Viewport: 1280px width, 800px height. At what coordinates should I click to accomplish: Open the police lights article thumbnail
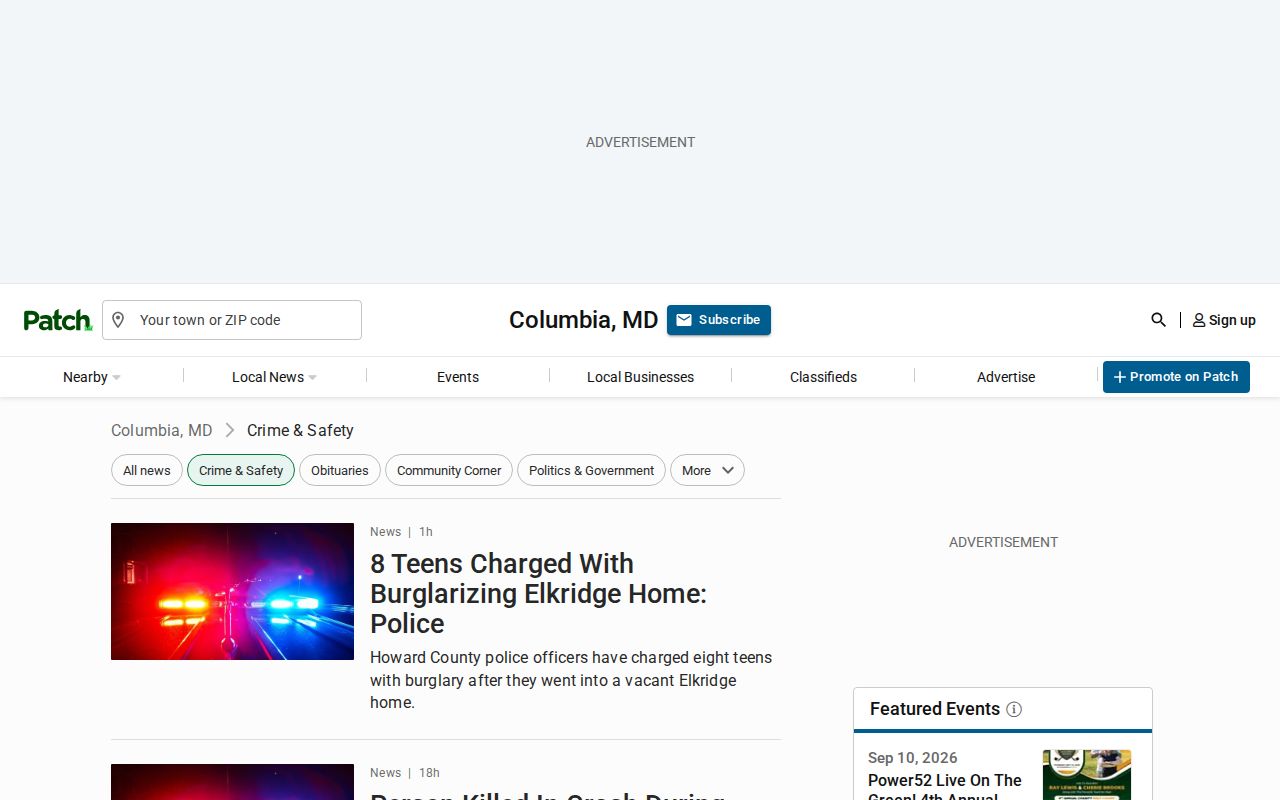232,591
